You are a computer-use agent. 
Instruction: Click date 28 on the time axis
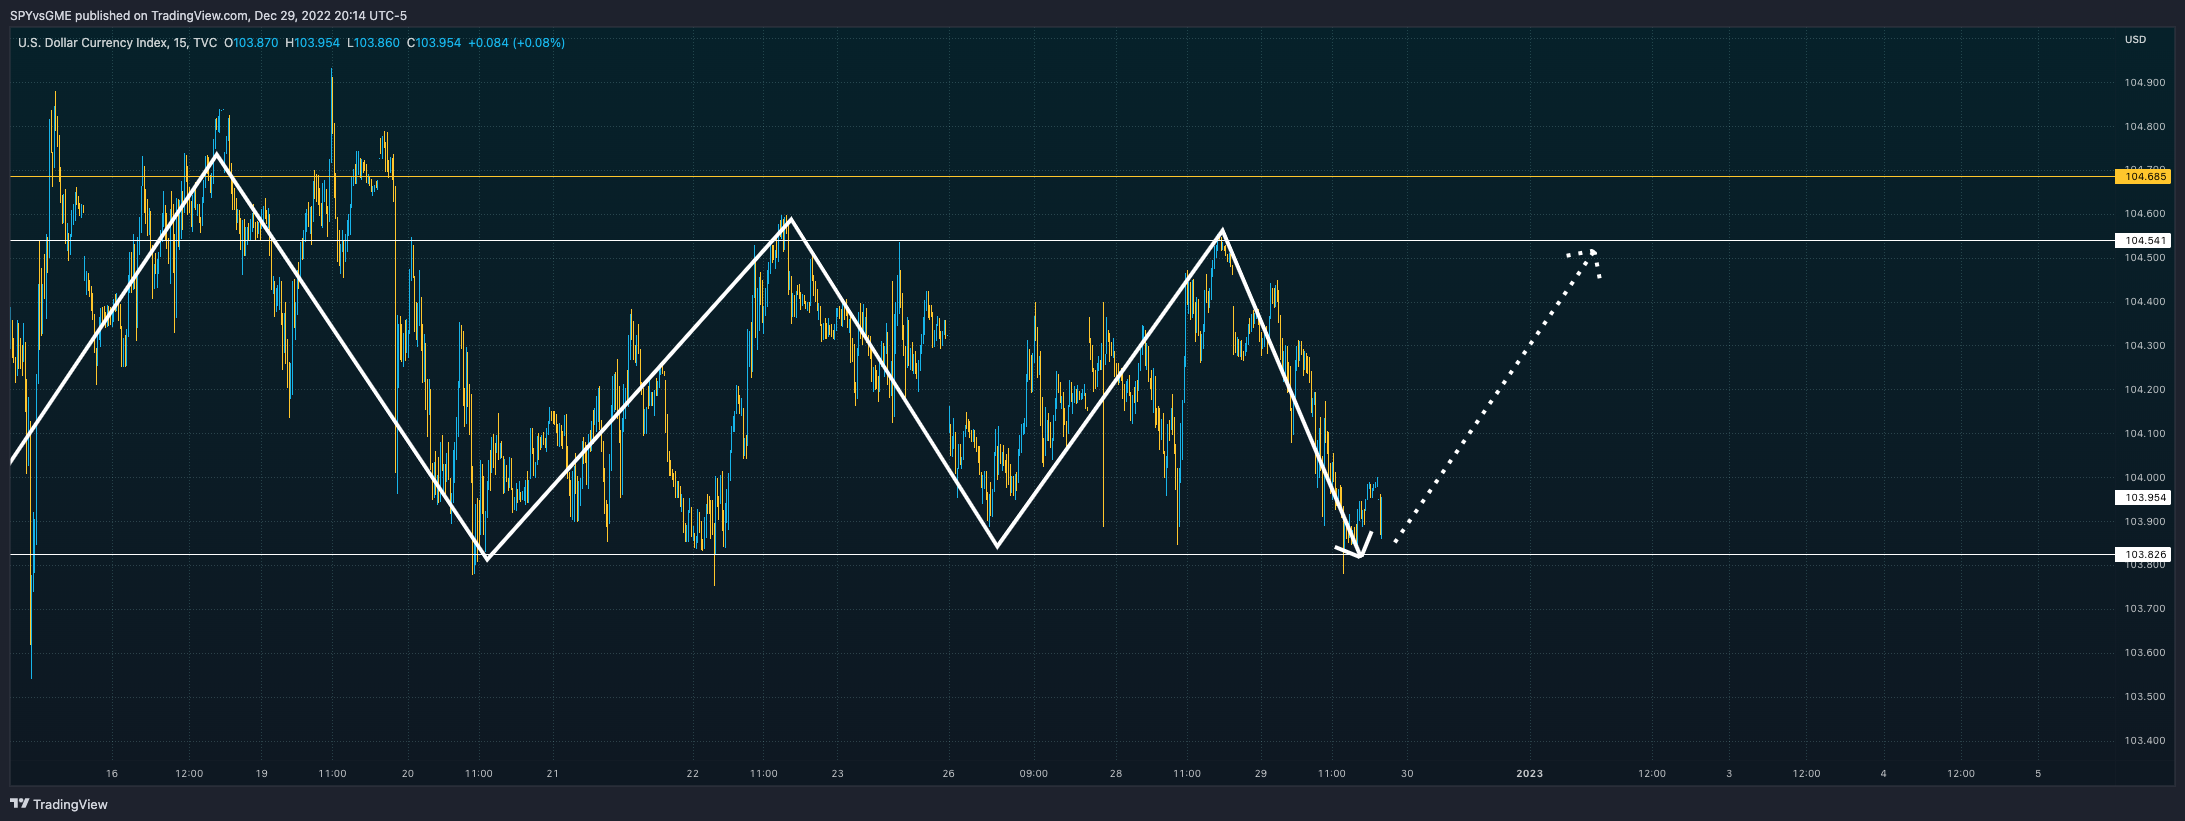click(1116, 774)
